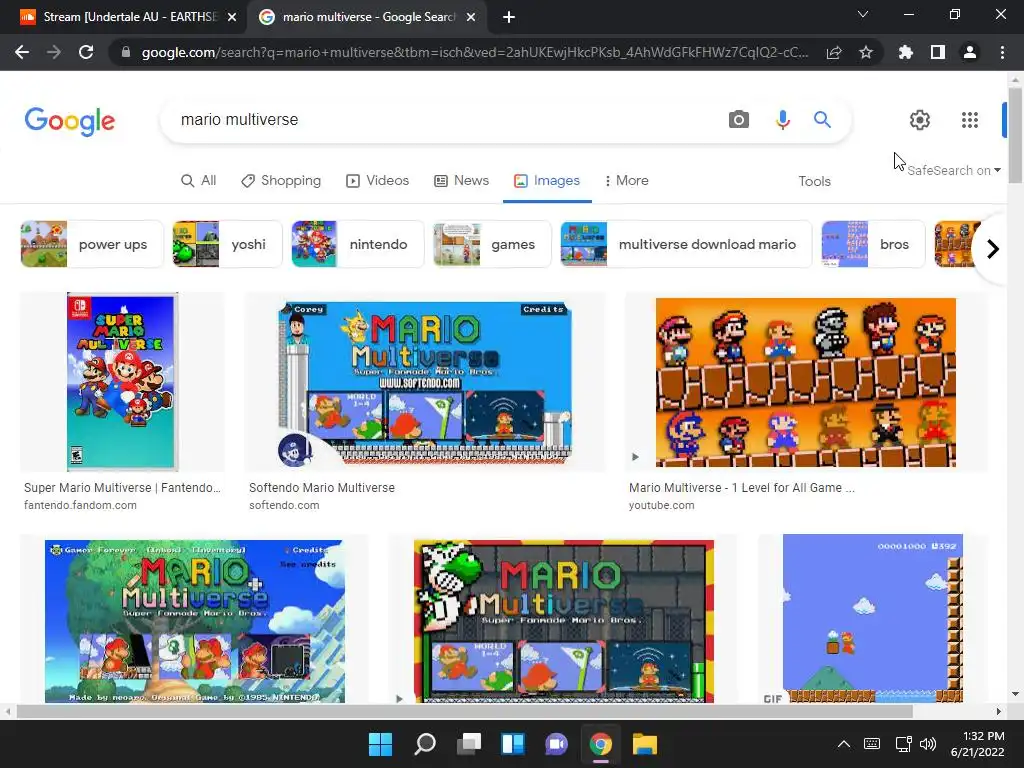Go to Google homepage via logo
This screenshot has height=768, width=1024.
click(x=70, y=121)
